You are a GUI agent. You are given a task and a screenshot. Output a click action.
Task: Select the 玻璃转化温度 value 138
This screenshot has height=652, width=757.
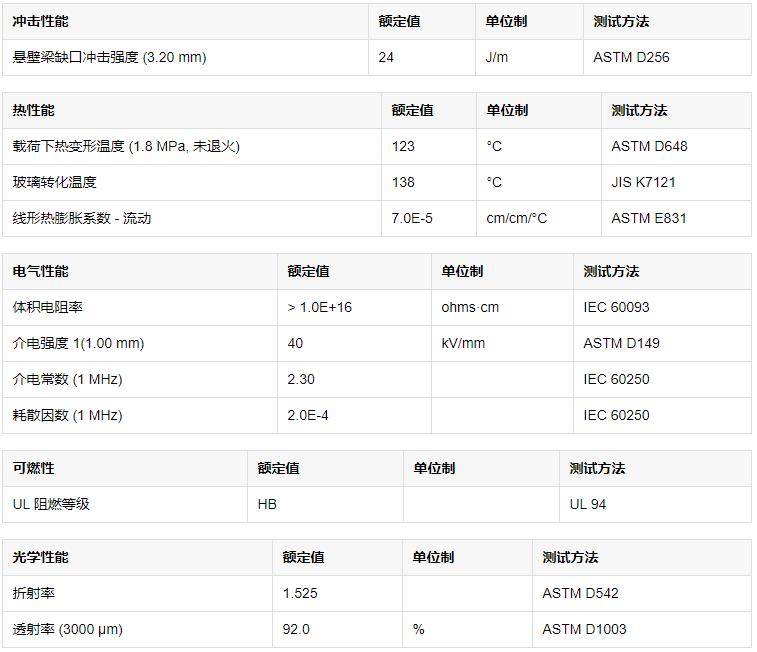click(403, 182)
